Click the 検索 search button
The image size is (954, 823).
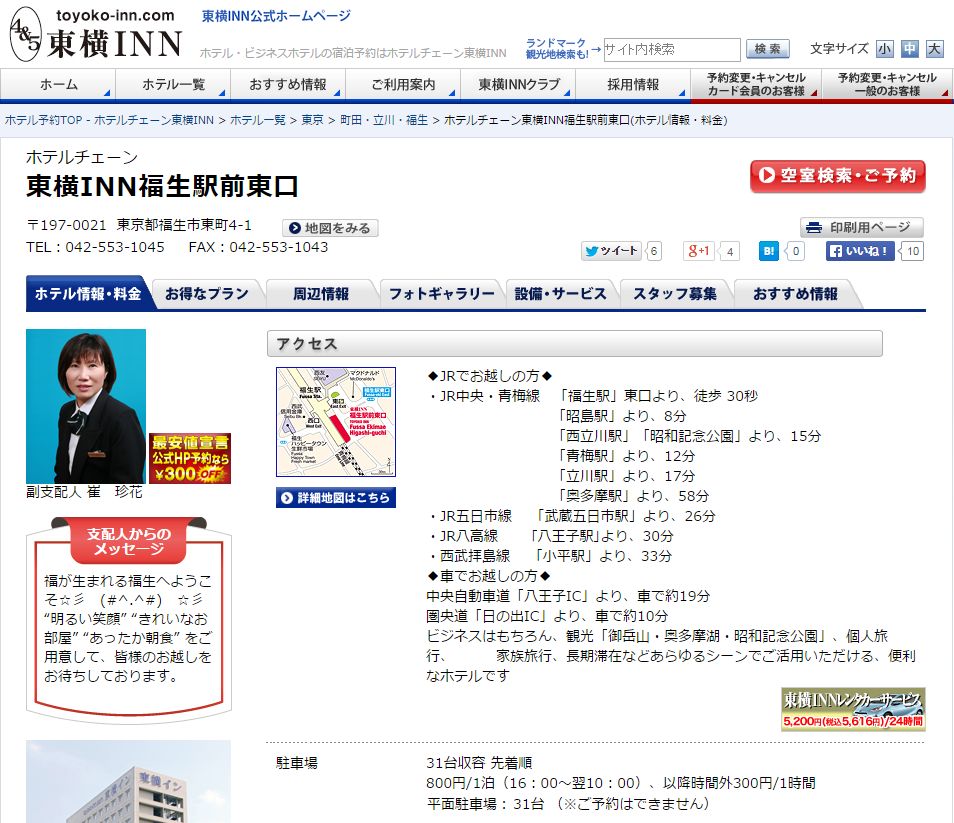767,49
